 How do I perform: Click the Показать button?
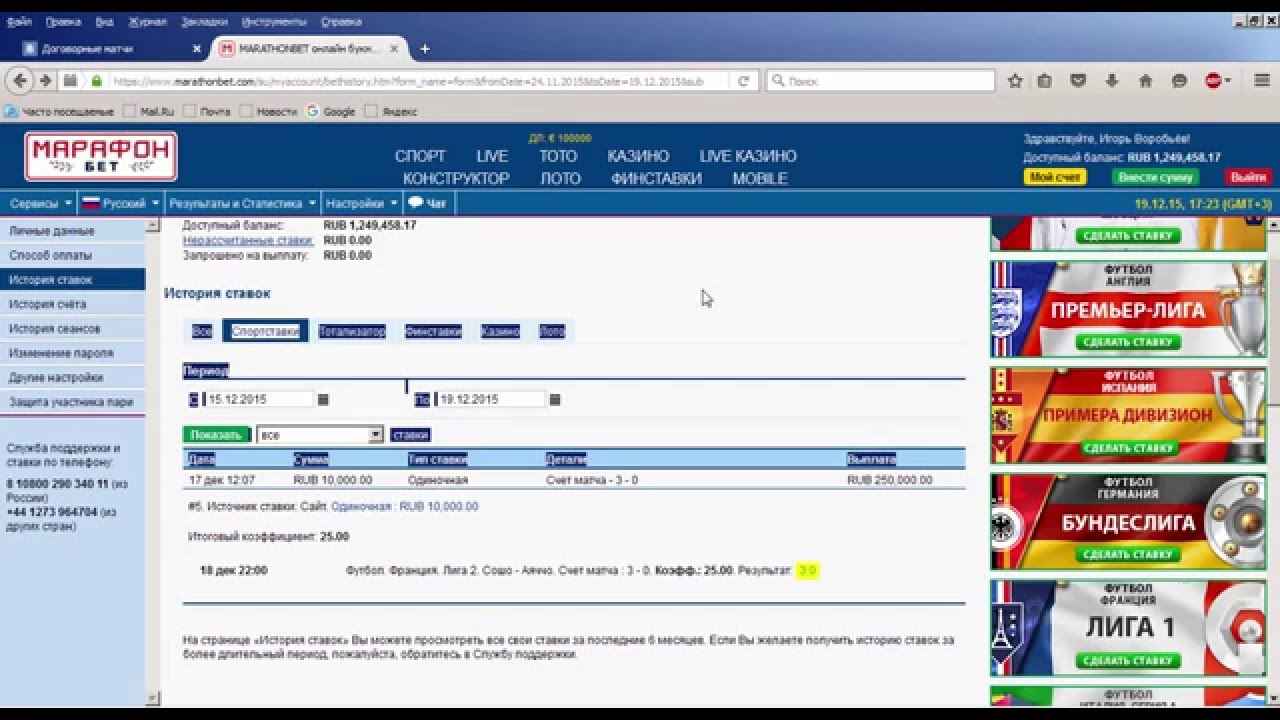[x=216, y=435]
